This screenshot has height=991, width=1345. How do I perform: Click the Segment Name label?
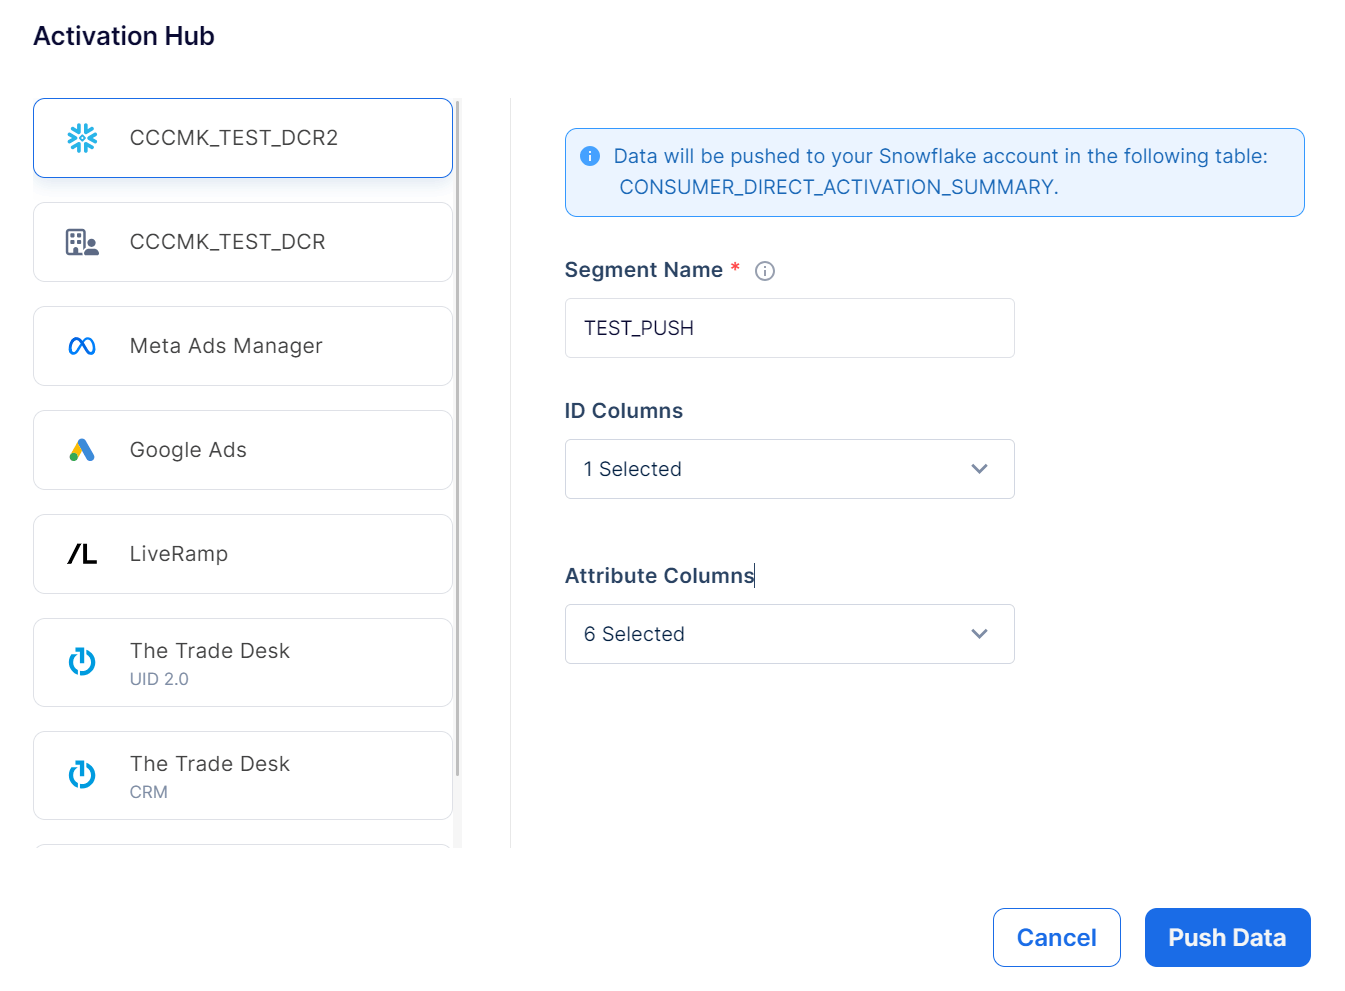point(644,270)
